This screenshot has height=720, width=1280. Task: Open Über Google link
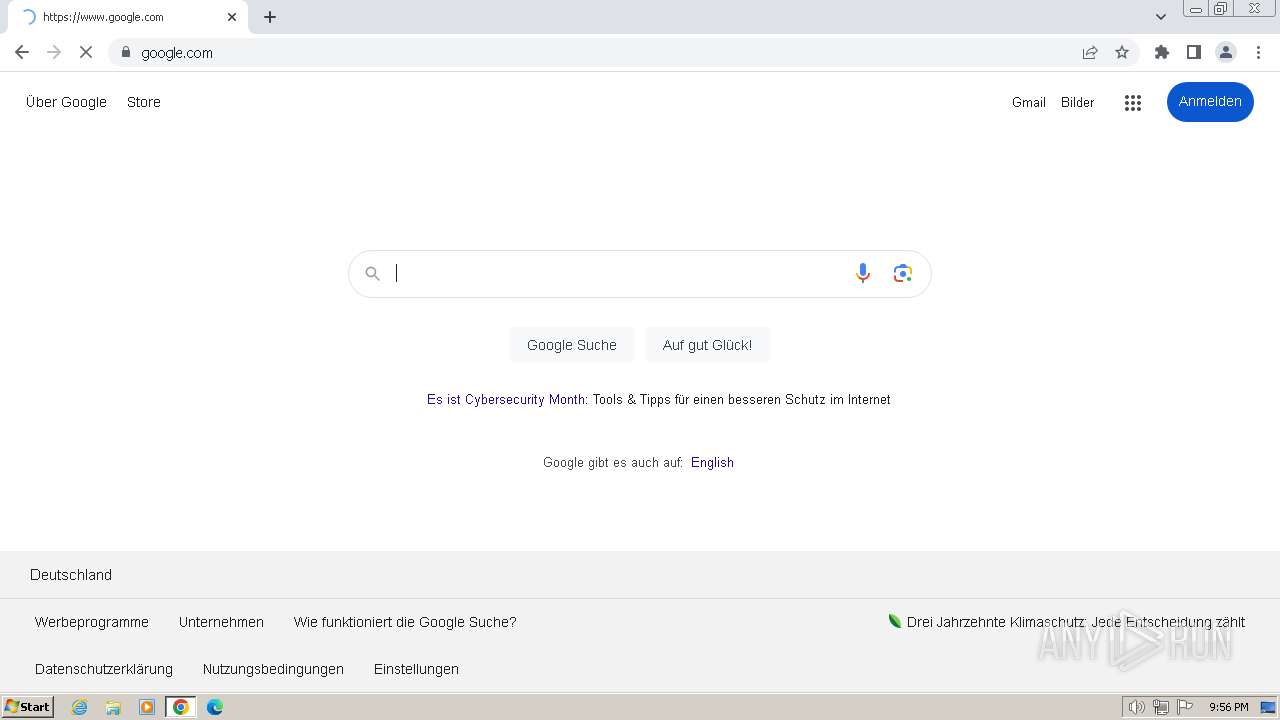click(66, 102)
